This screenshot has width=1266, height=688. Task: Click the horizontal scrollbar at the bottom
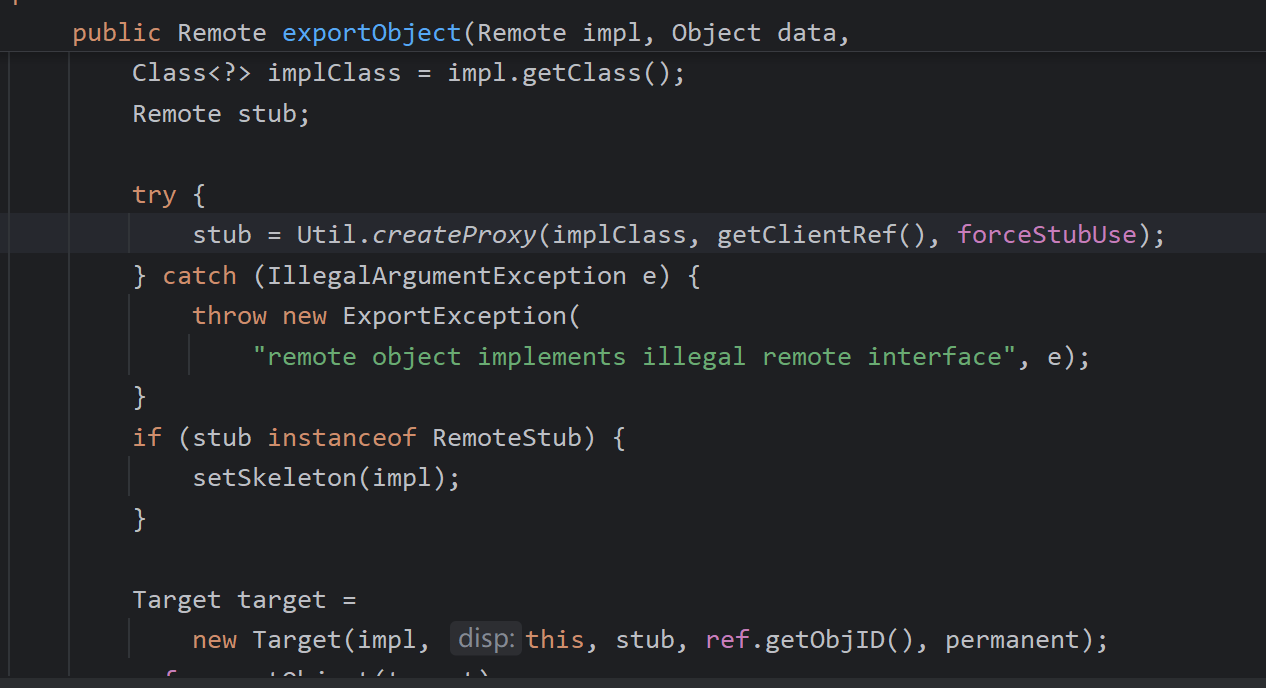(x=633, y=683)
